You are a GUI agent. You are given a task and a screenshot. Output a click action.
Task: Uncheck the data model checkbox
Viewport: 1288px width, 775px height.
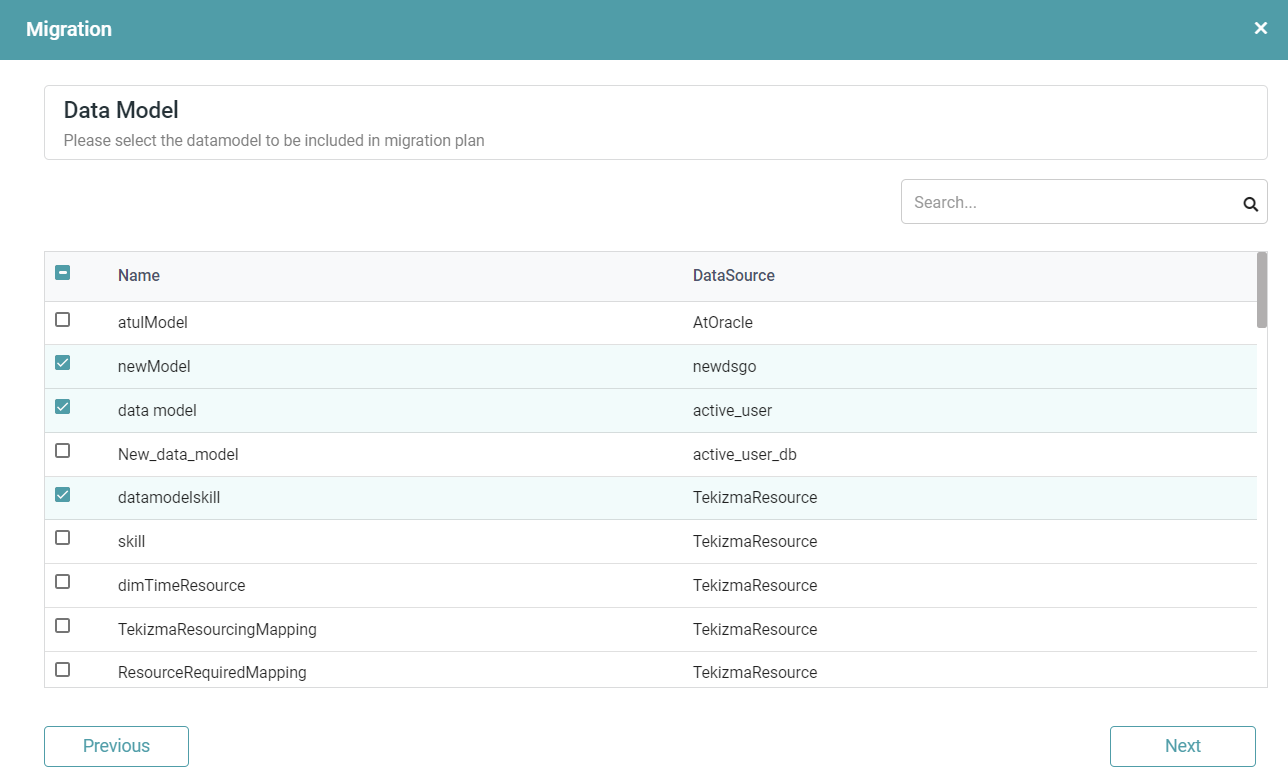click(x=62, y=407)
